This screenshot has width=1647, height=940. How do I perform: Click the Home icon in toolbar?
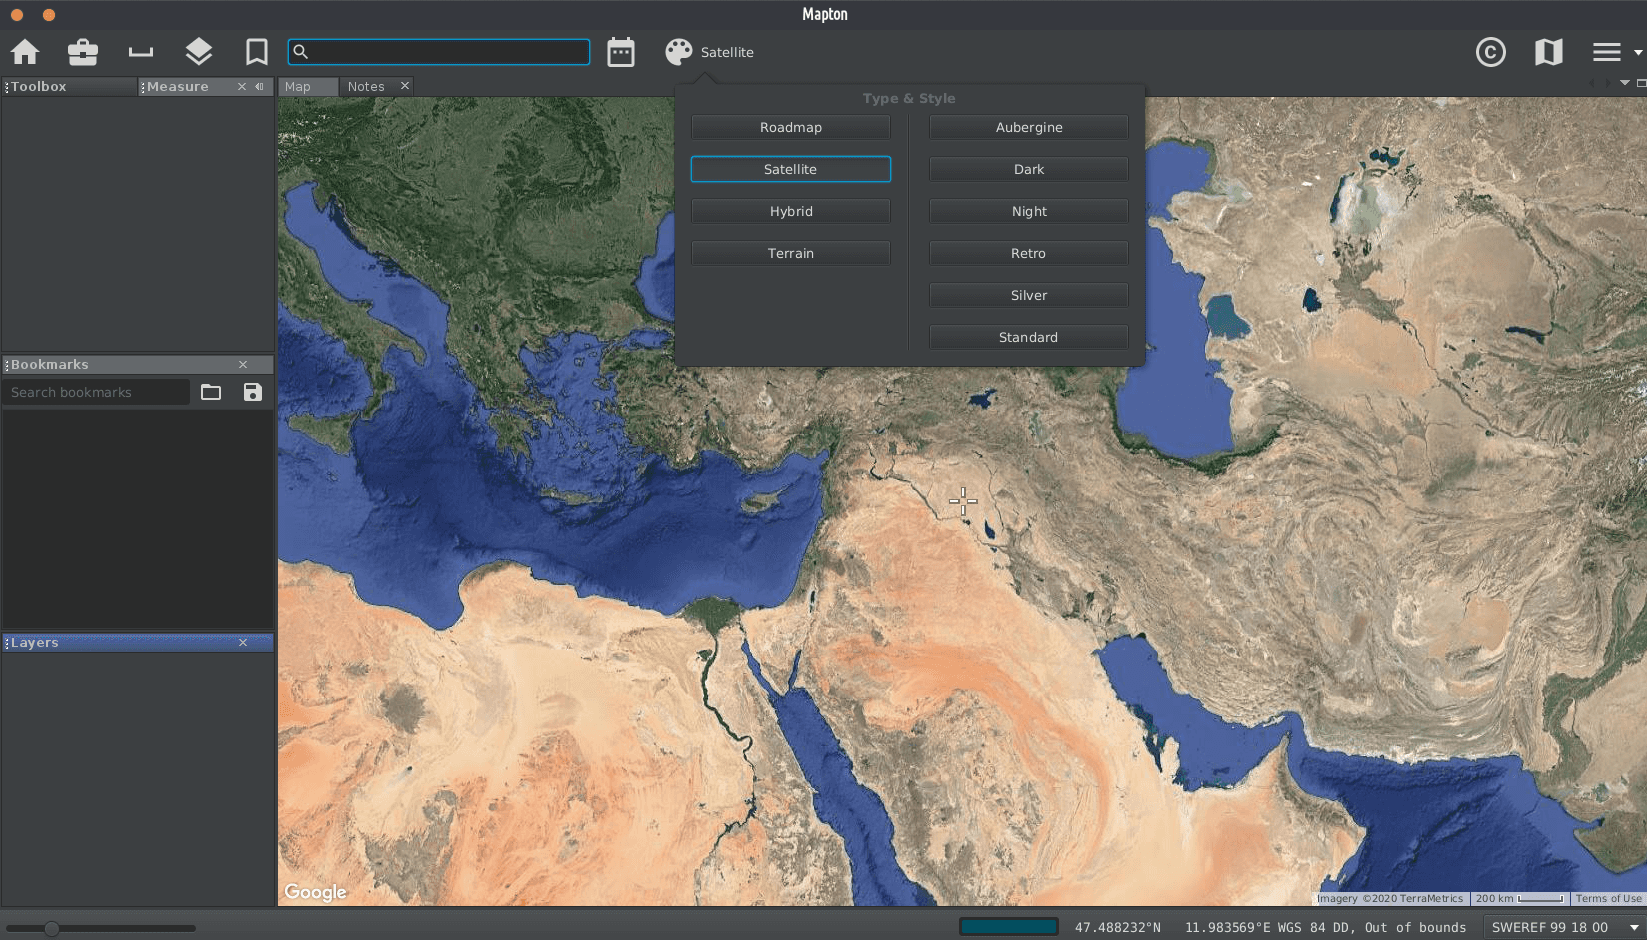click(x=25, y=52)
